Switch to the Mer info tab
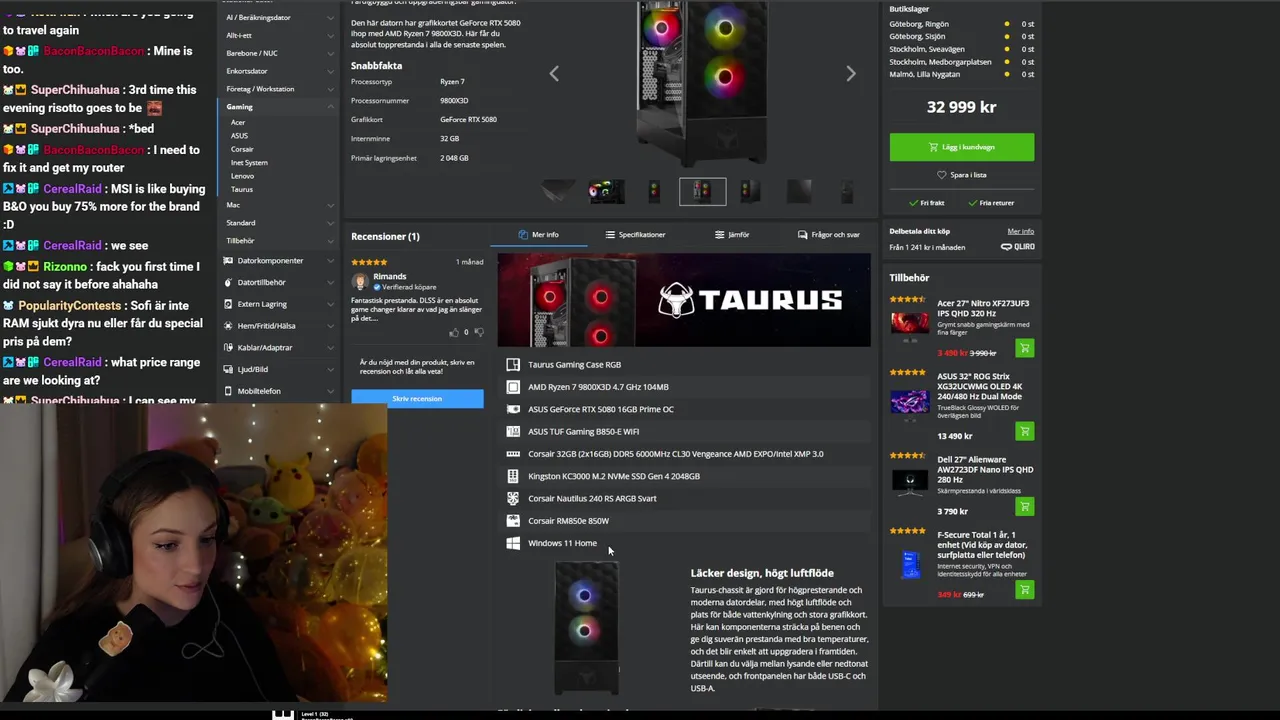 point(538,235)
